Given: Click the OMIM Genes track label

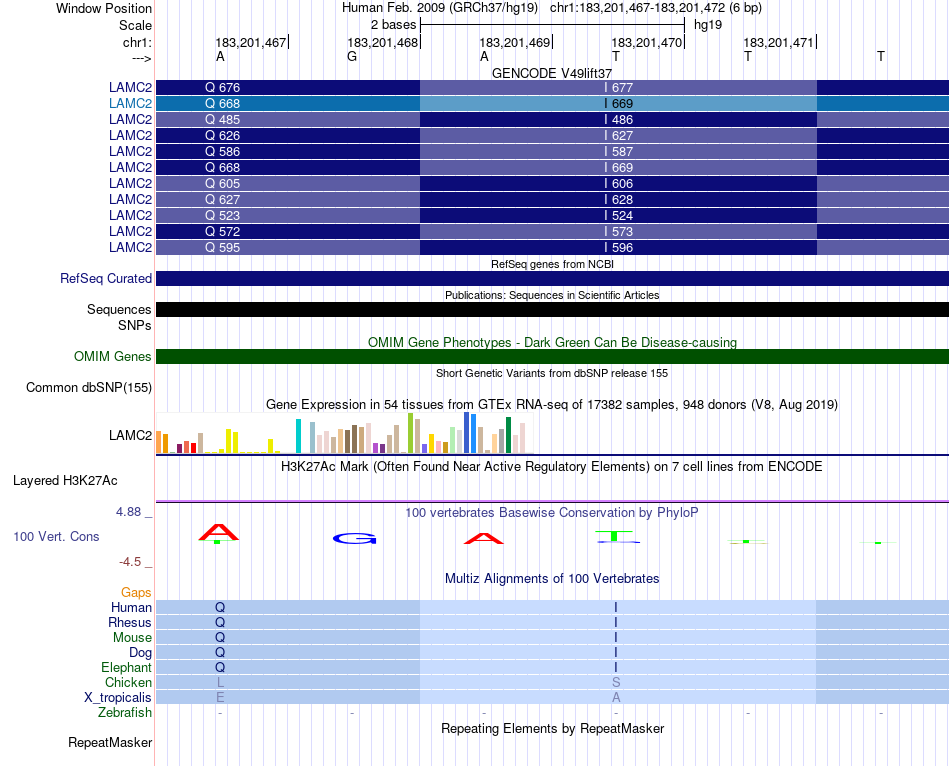Looking at the screenshot, I should (113, 356).
